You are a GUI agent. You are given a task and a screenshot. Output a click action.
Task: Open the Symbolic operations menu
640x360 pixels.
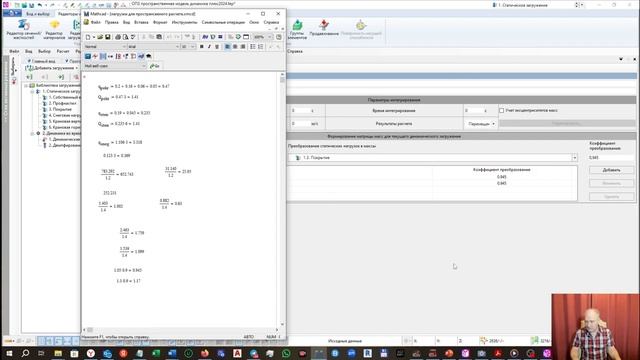223,22
